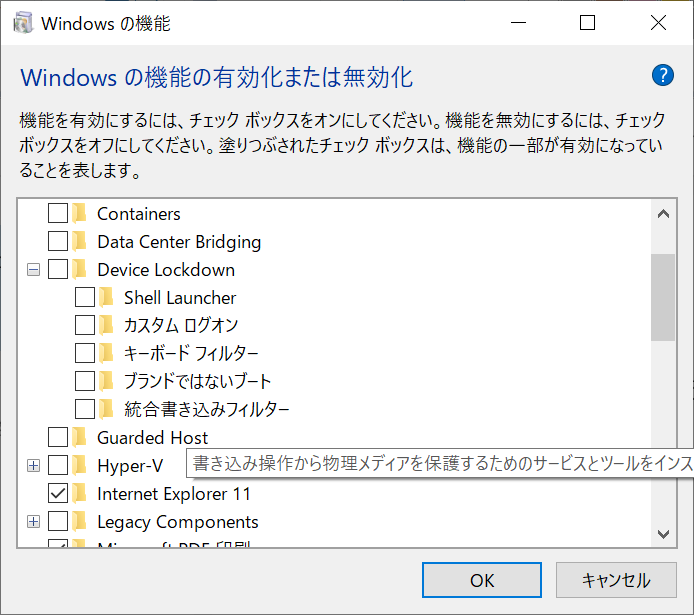Enable the Containers checkbox

click(x=58, y=213)
